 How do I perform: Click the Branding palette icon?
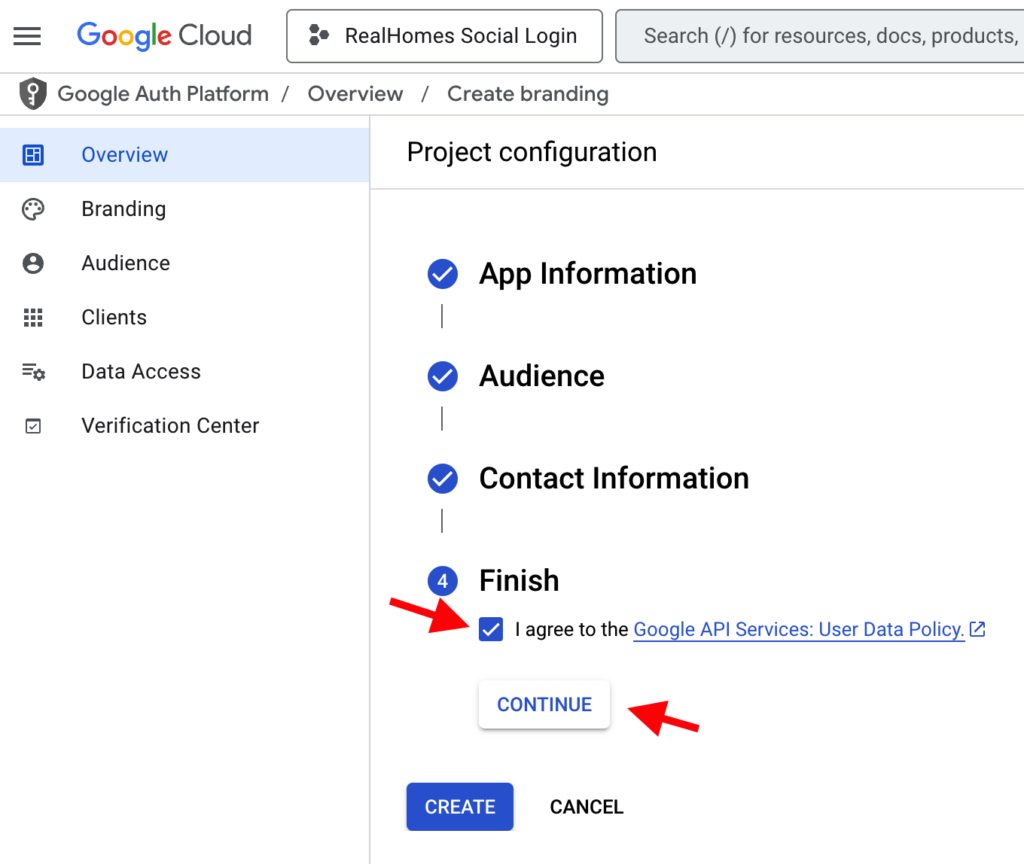pyautogui.click(x=33, y=209)
